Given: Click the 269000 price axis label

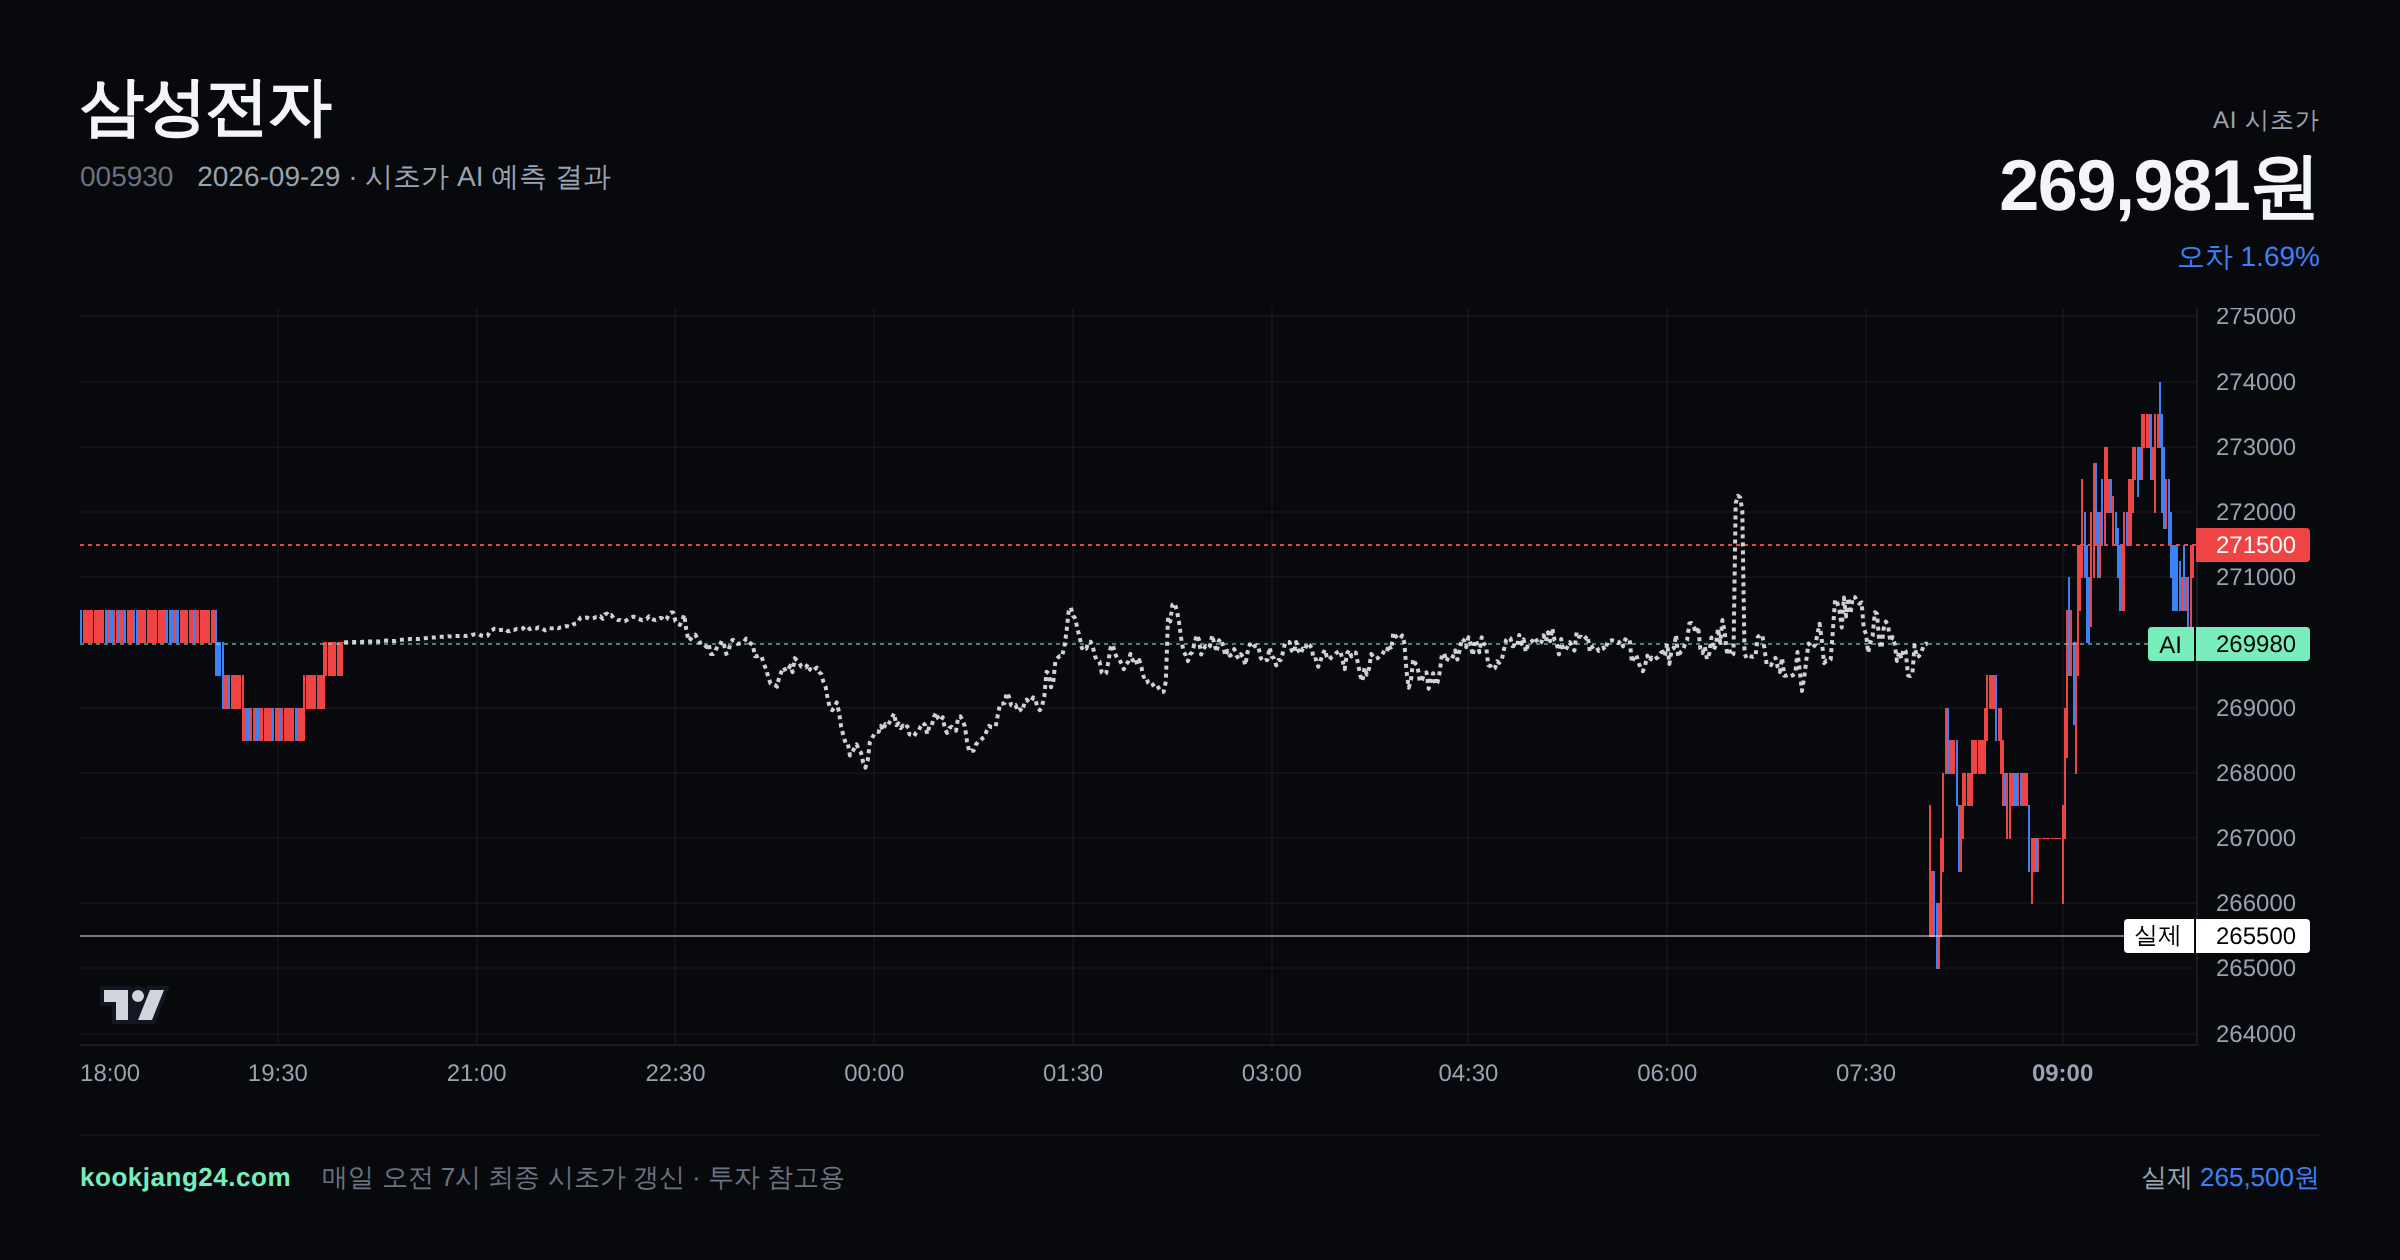Looking at the screenshot, I should 2256,708.
